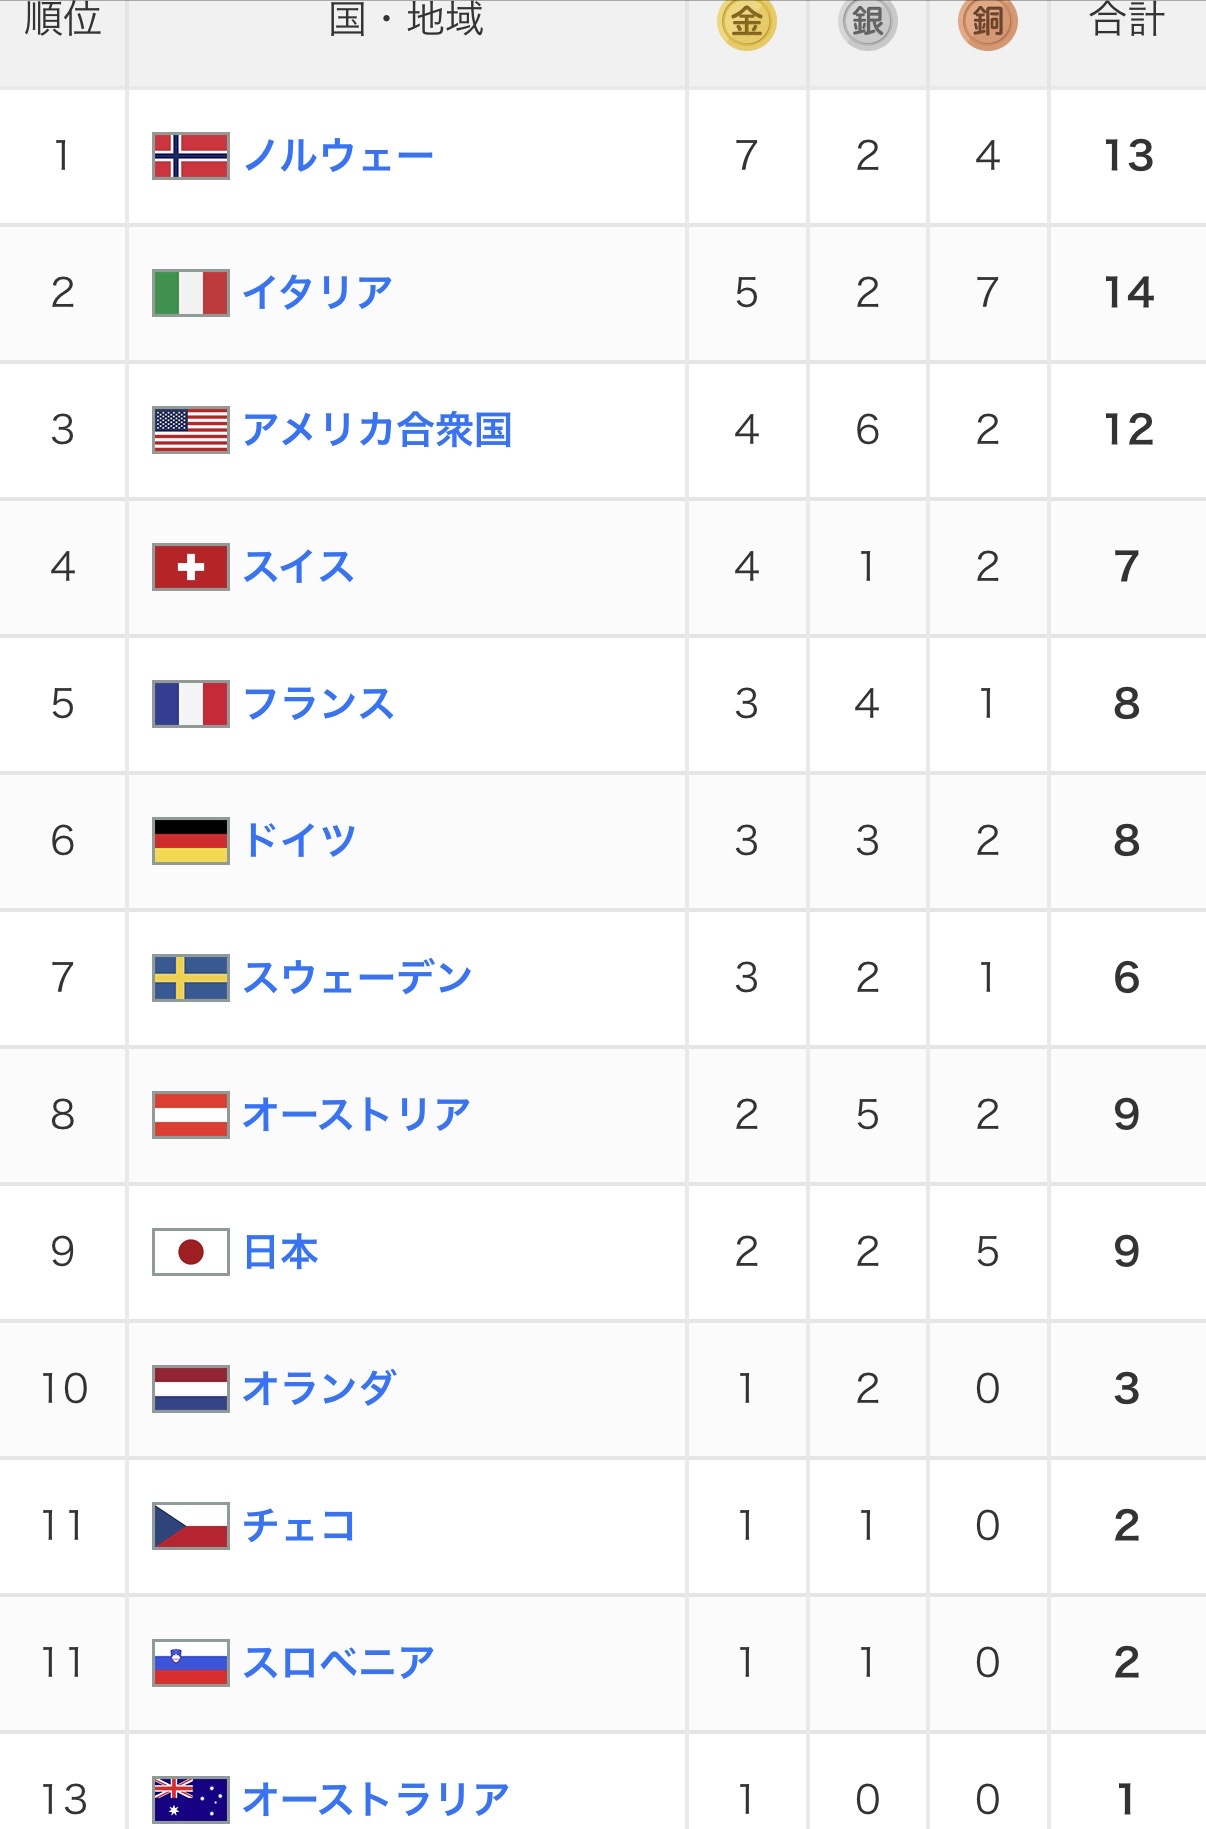Click the Australia flag icon
Screen dimensions: 1206x1829
(190, 1799)
